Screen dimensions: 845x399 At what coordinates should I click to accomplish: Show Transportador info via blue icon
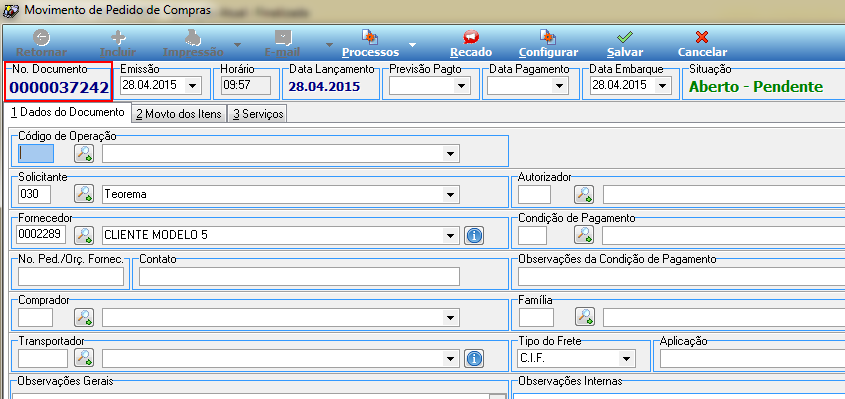click(474, 359)
